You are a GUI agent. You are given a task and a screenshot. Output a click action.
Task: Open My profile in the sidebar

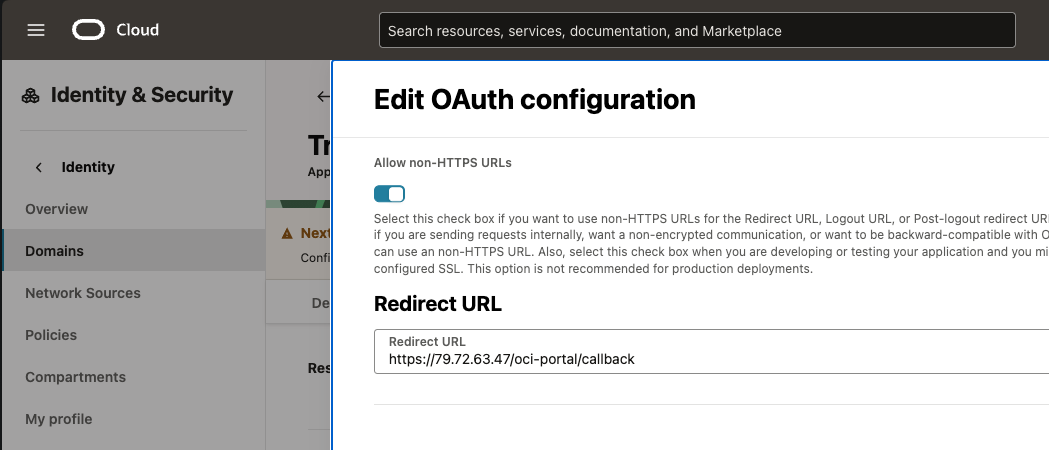click(59, 419)
